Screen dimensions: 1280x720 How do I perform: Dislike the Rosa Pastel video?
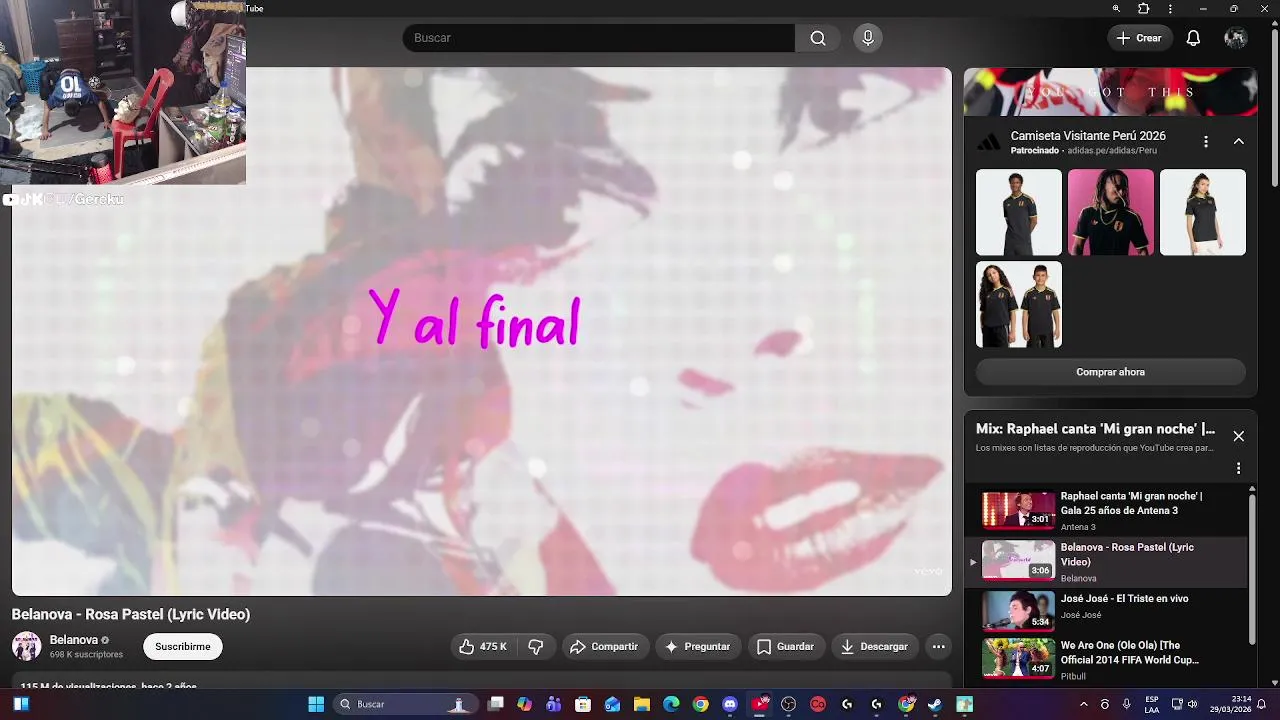click(x=536, y=647)
